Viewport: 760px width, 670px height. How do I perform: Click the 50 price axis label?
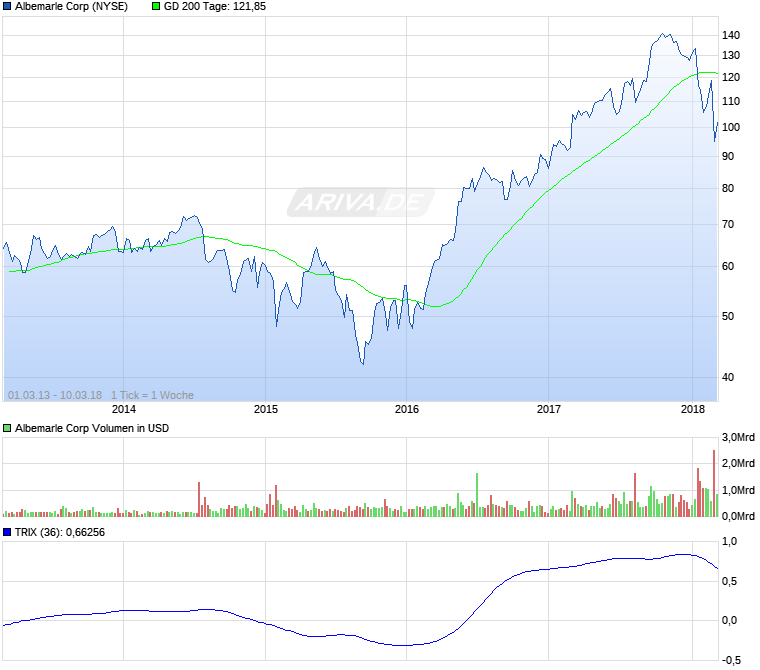coord(728,317)
